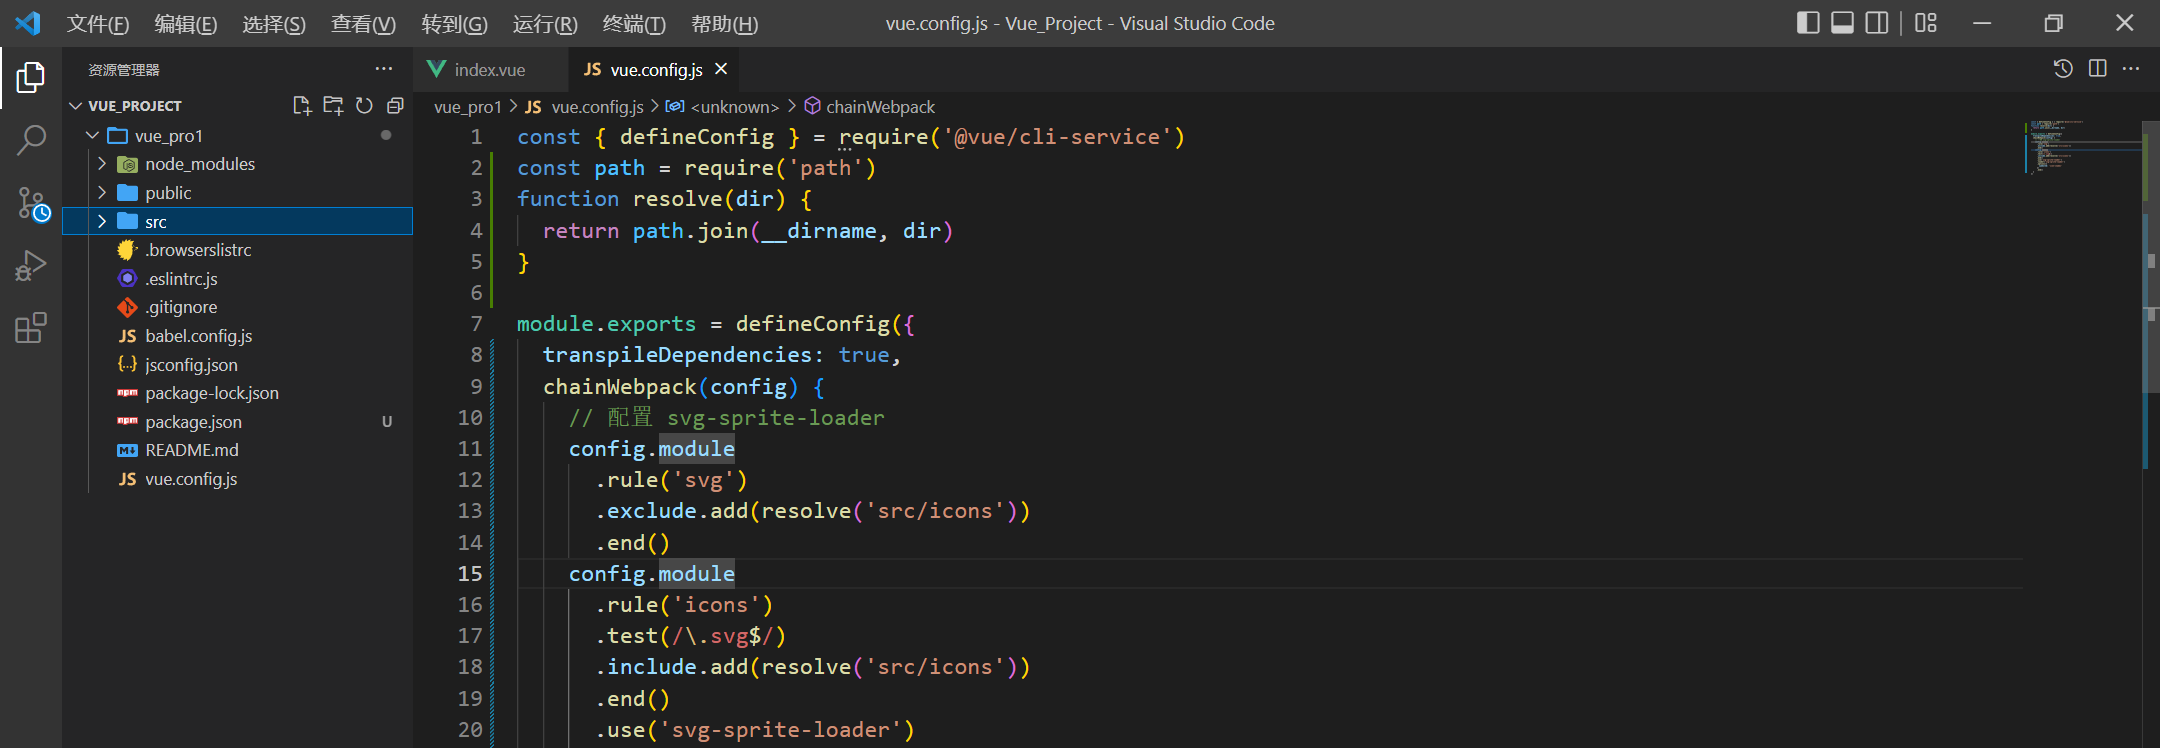Open more editor actions menu
Screen dimensions: 2160x748
click(x=2131, y=69)
